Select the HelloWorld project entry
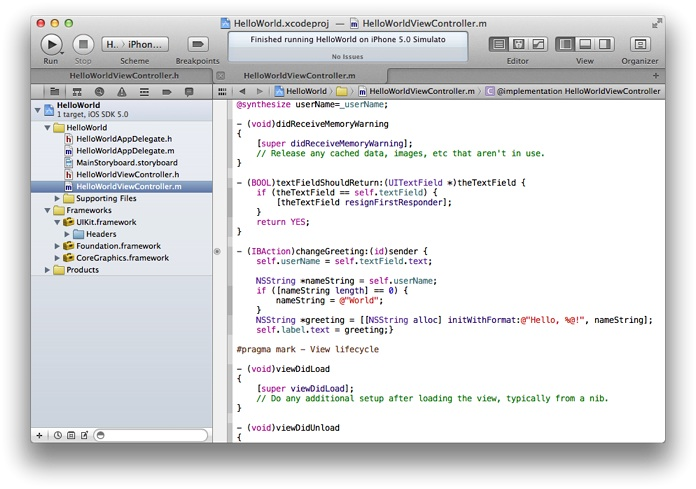This screenshot has width=696, height=489. click(122, 110)
